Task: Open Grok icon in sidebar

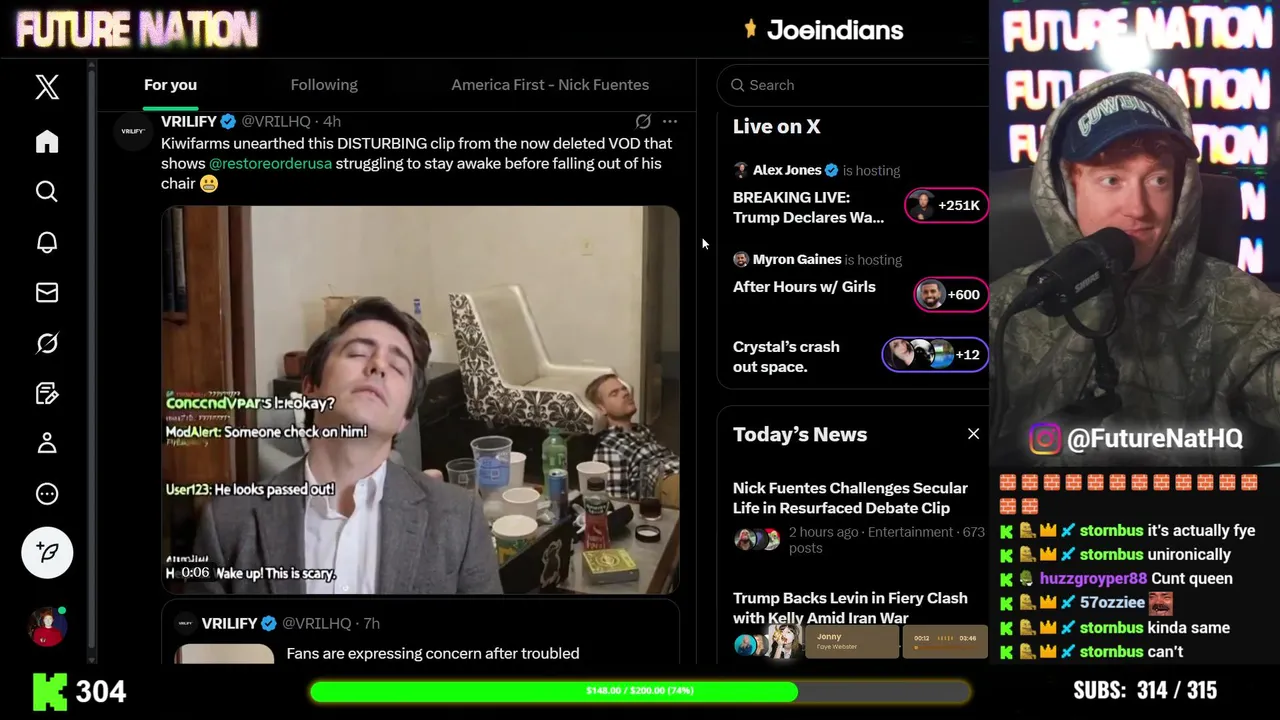Action: [47, 343]
